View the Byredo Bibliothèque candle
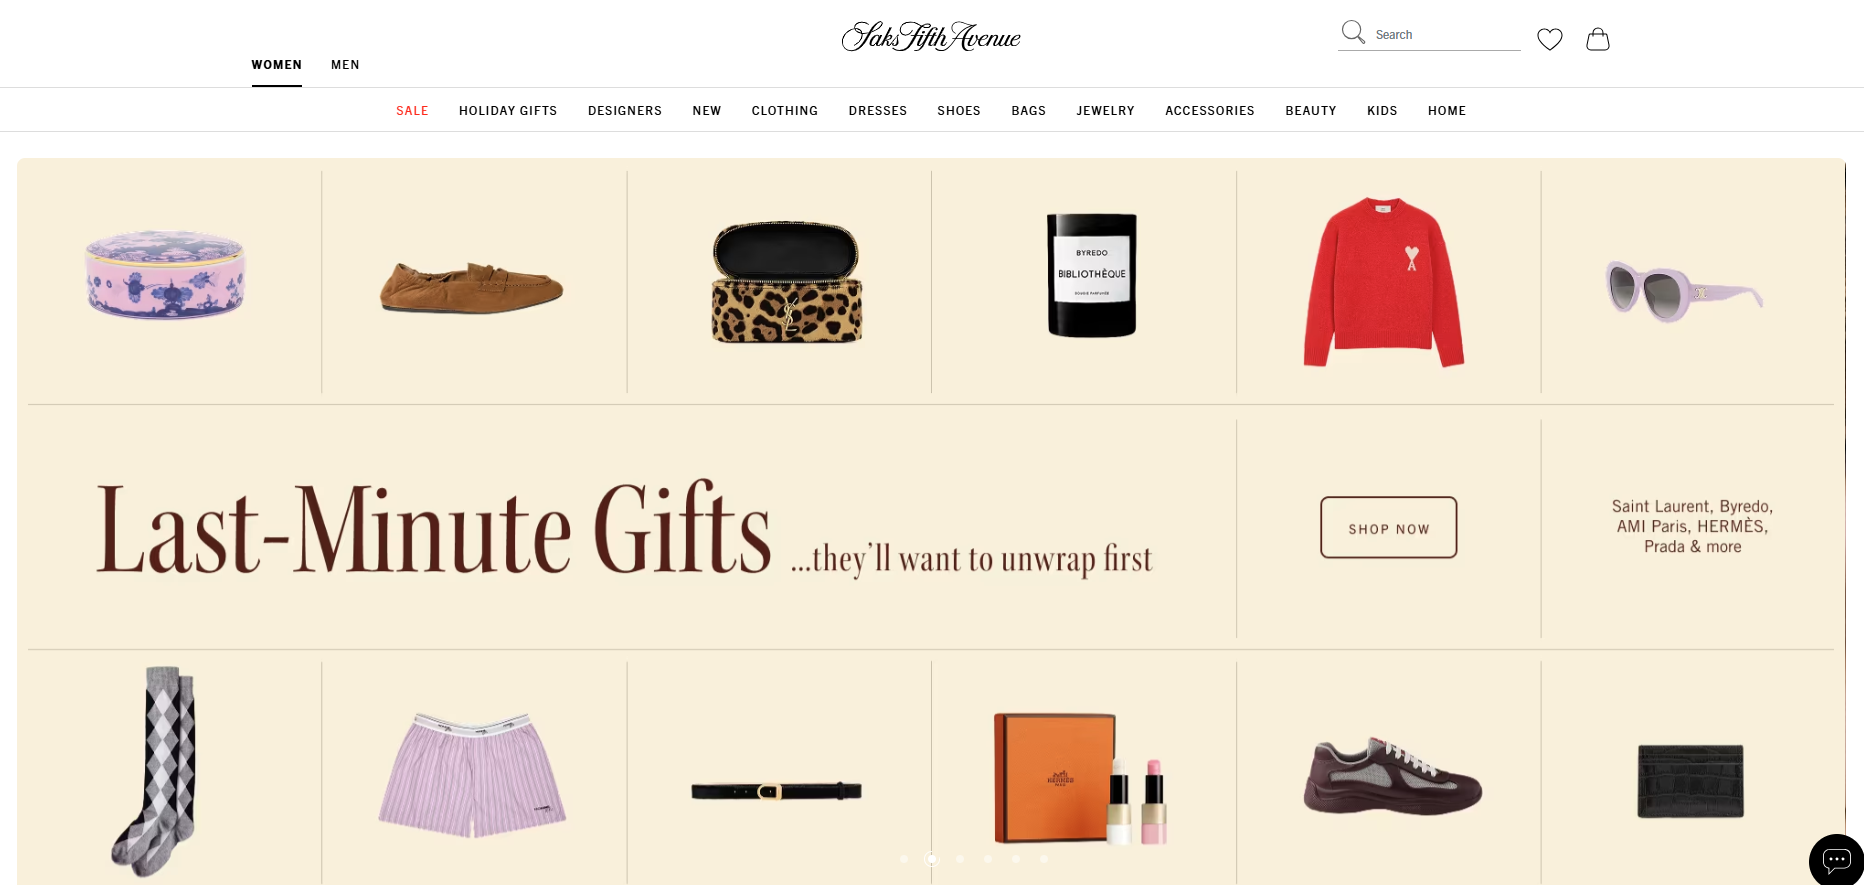Screen dimensions: 1864x885 tap(1092, 275)
